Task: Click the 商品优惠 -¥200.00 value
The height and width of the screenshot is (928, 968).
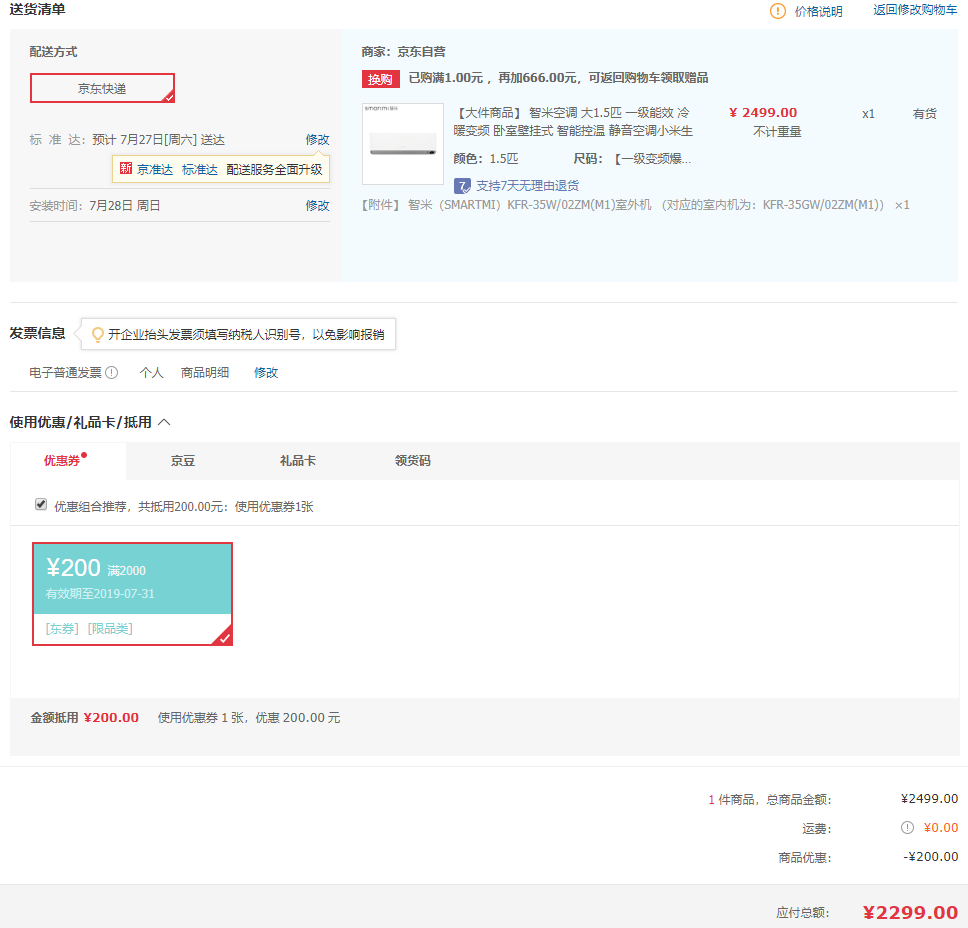Action: pos(930,857)
